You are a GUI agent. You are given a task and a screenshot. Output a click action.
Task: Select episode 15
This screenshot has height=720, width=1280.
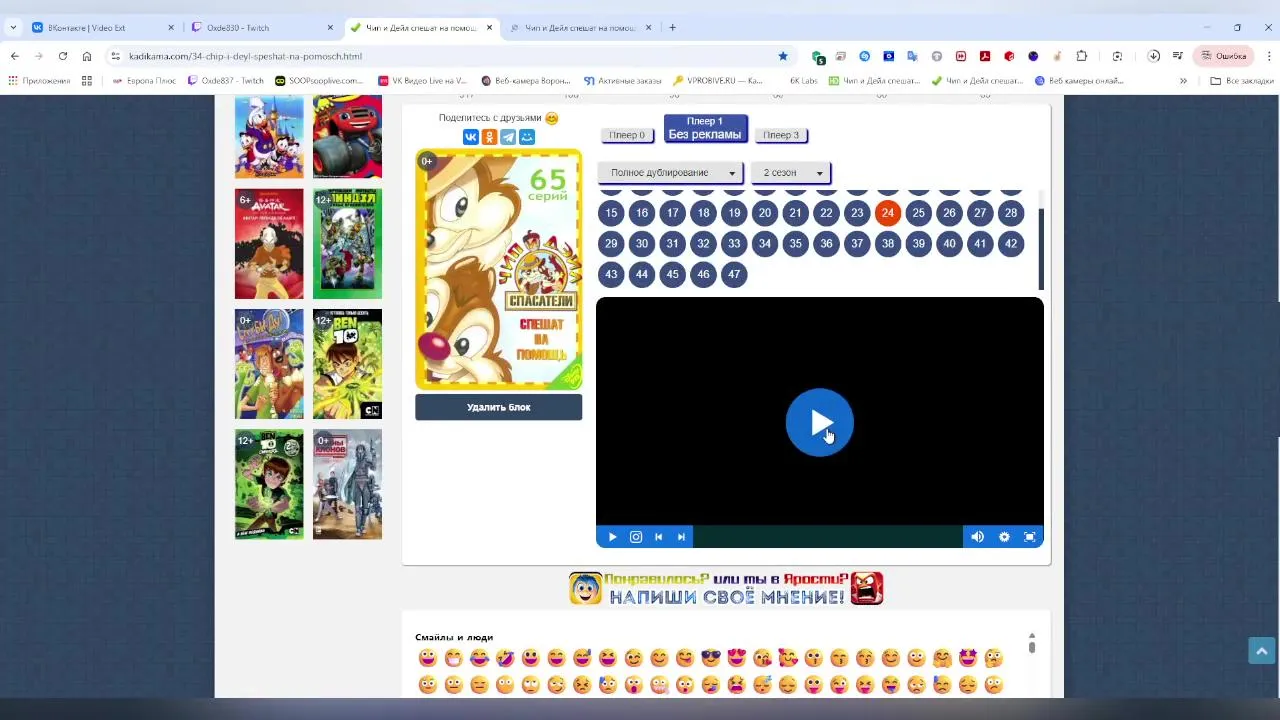(611, 213)
